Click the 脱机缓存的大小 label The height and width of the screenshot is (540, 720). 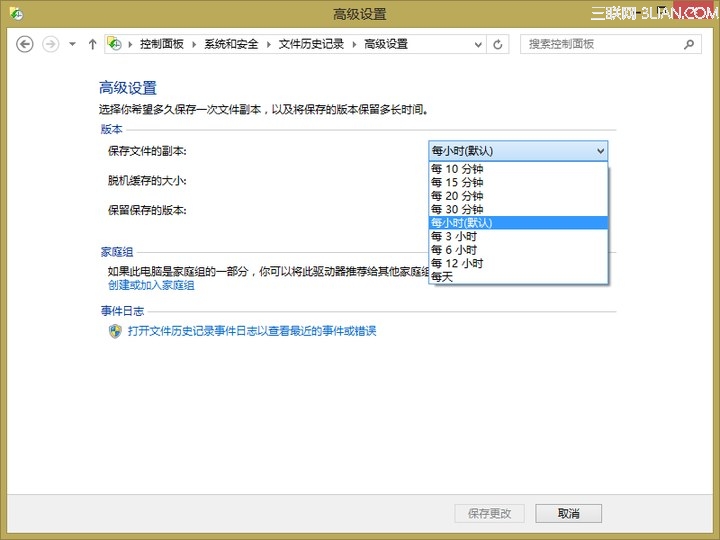click(x=147, y=180)
